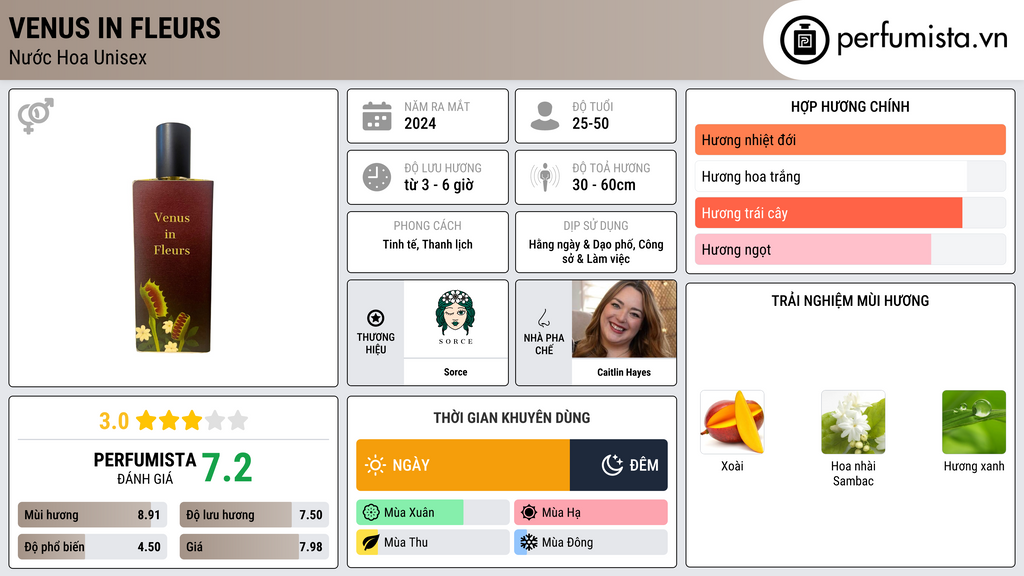This screenshot has height=576, width=1024.
Task: Click the leaf icon for Mùa Thu
Action: (370, 543)
